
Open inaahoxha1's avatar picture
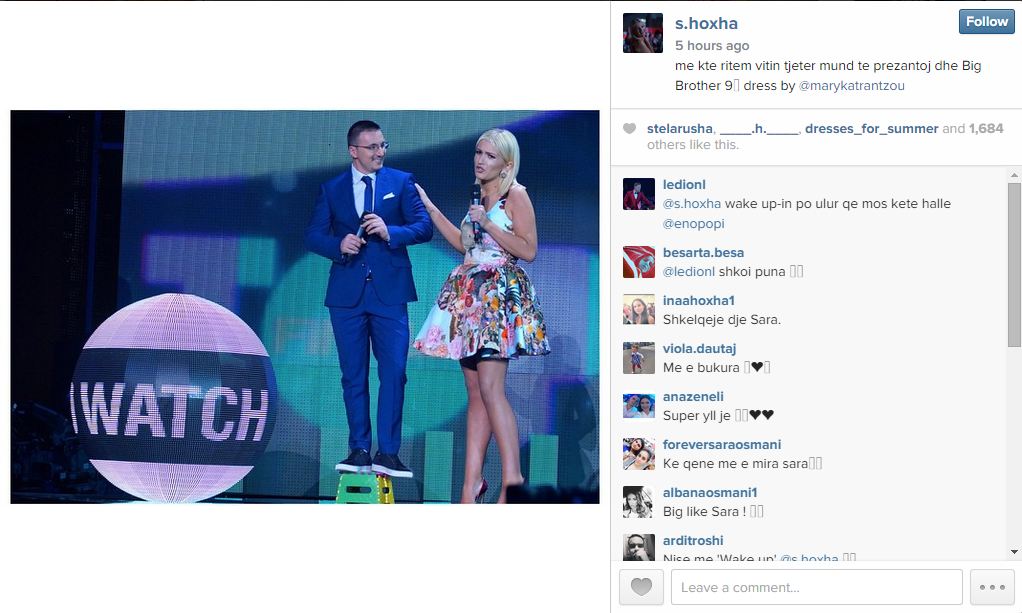point(639,309)
